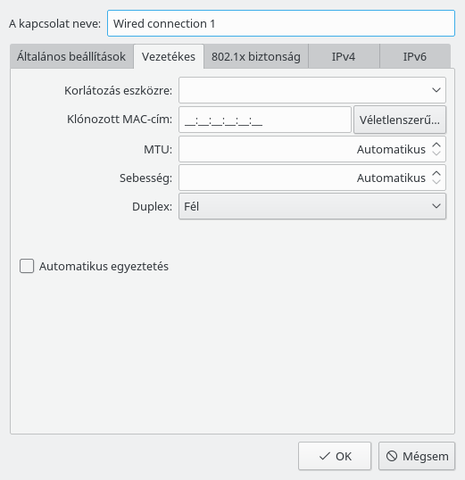
Task: Cancel with the Mégsem button
Action: pyautogui.click(x=417, y=456)
